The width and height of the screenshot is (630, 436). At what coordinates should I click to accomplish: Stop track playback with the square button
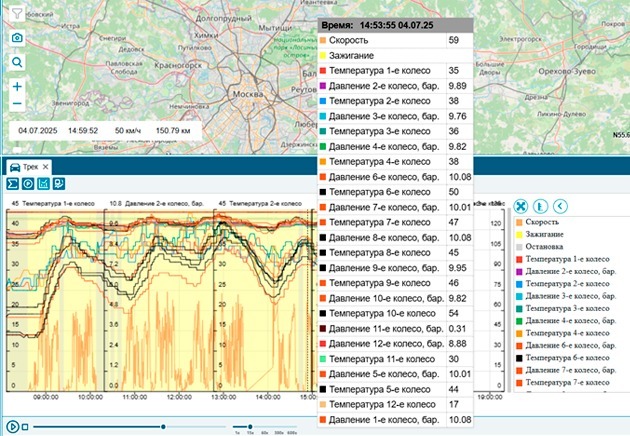pos(25,427)
